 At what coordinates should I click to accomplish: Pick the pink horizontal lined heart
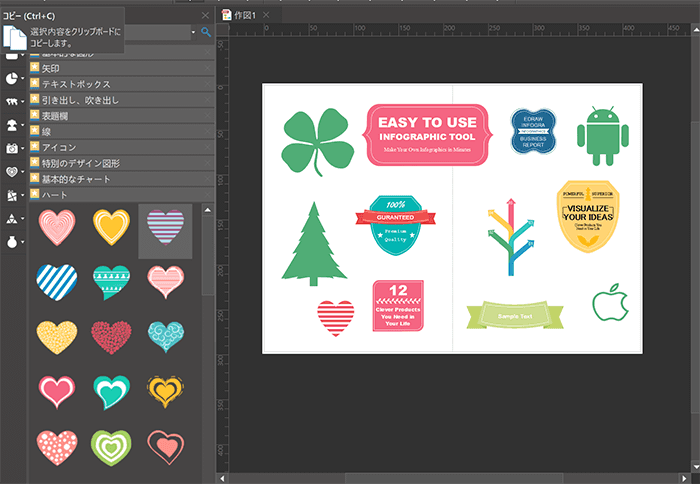point(165,282)
